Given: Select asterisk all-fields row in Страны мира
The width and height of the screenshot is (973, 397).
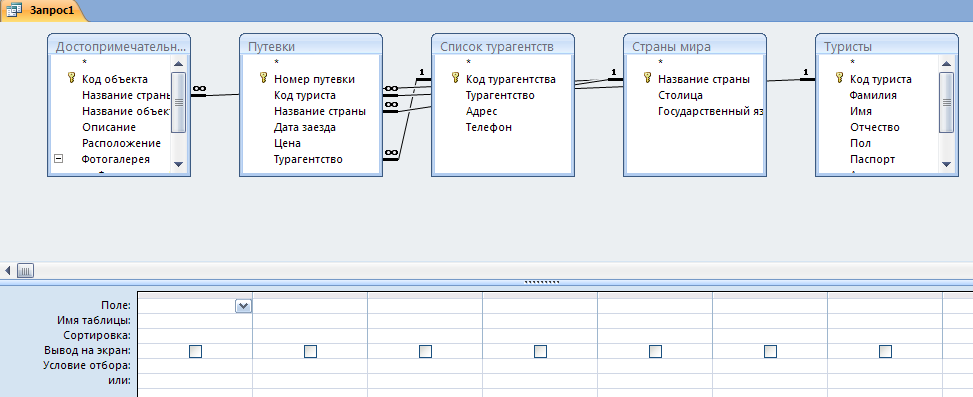Looking at the screenshot, I should click(661, 63).
